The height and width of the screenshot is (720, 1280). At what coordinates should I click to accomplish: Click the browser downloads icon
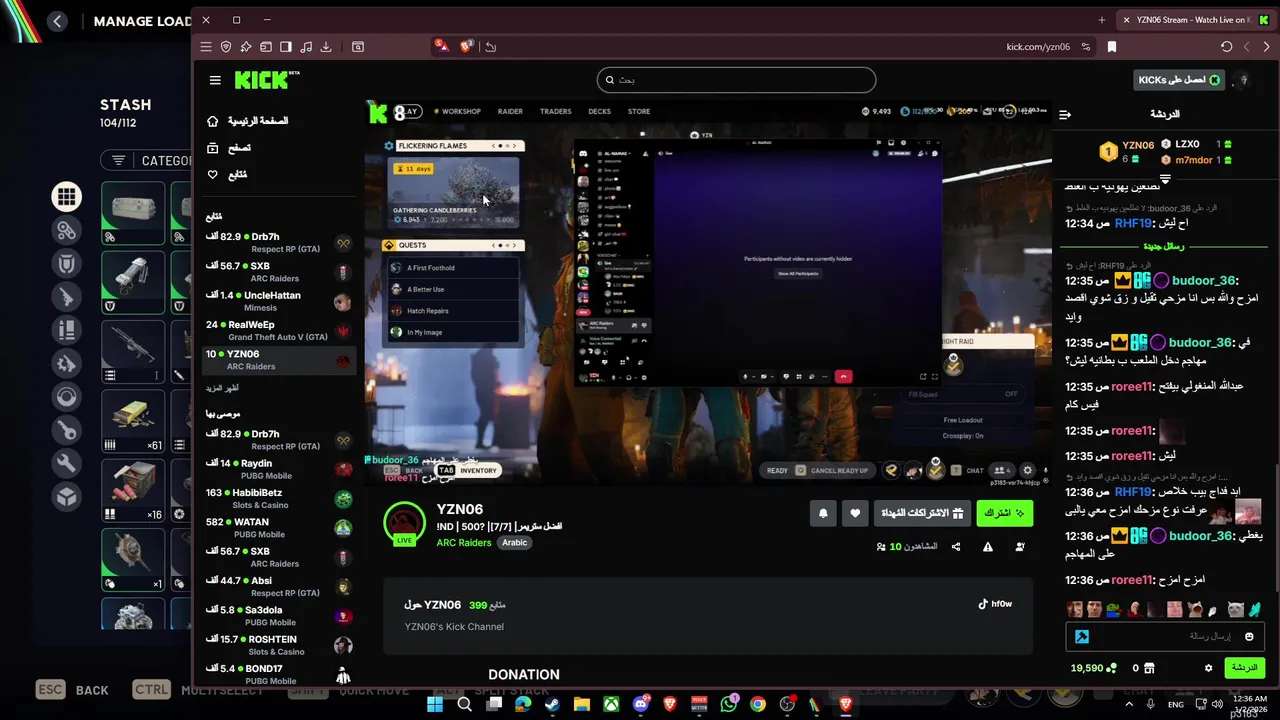tap(326, 46)
